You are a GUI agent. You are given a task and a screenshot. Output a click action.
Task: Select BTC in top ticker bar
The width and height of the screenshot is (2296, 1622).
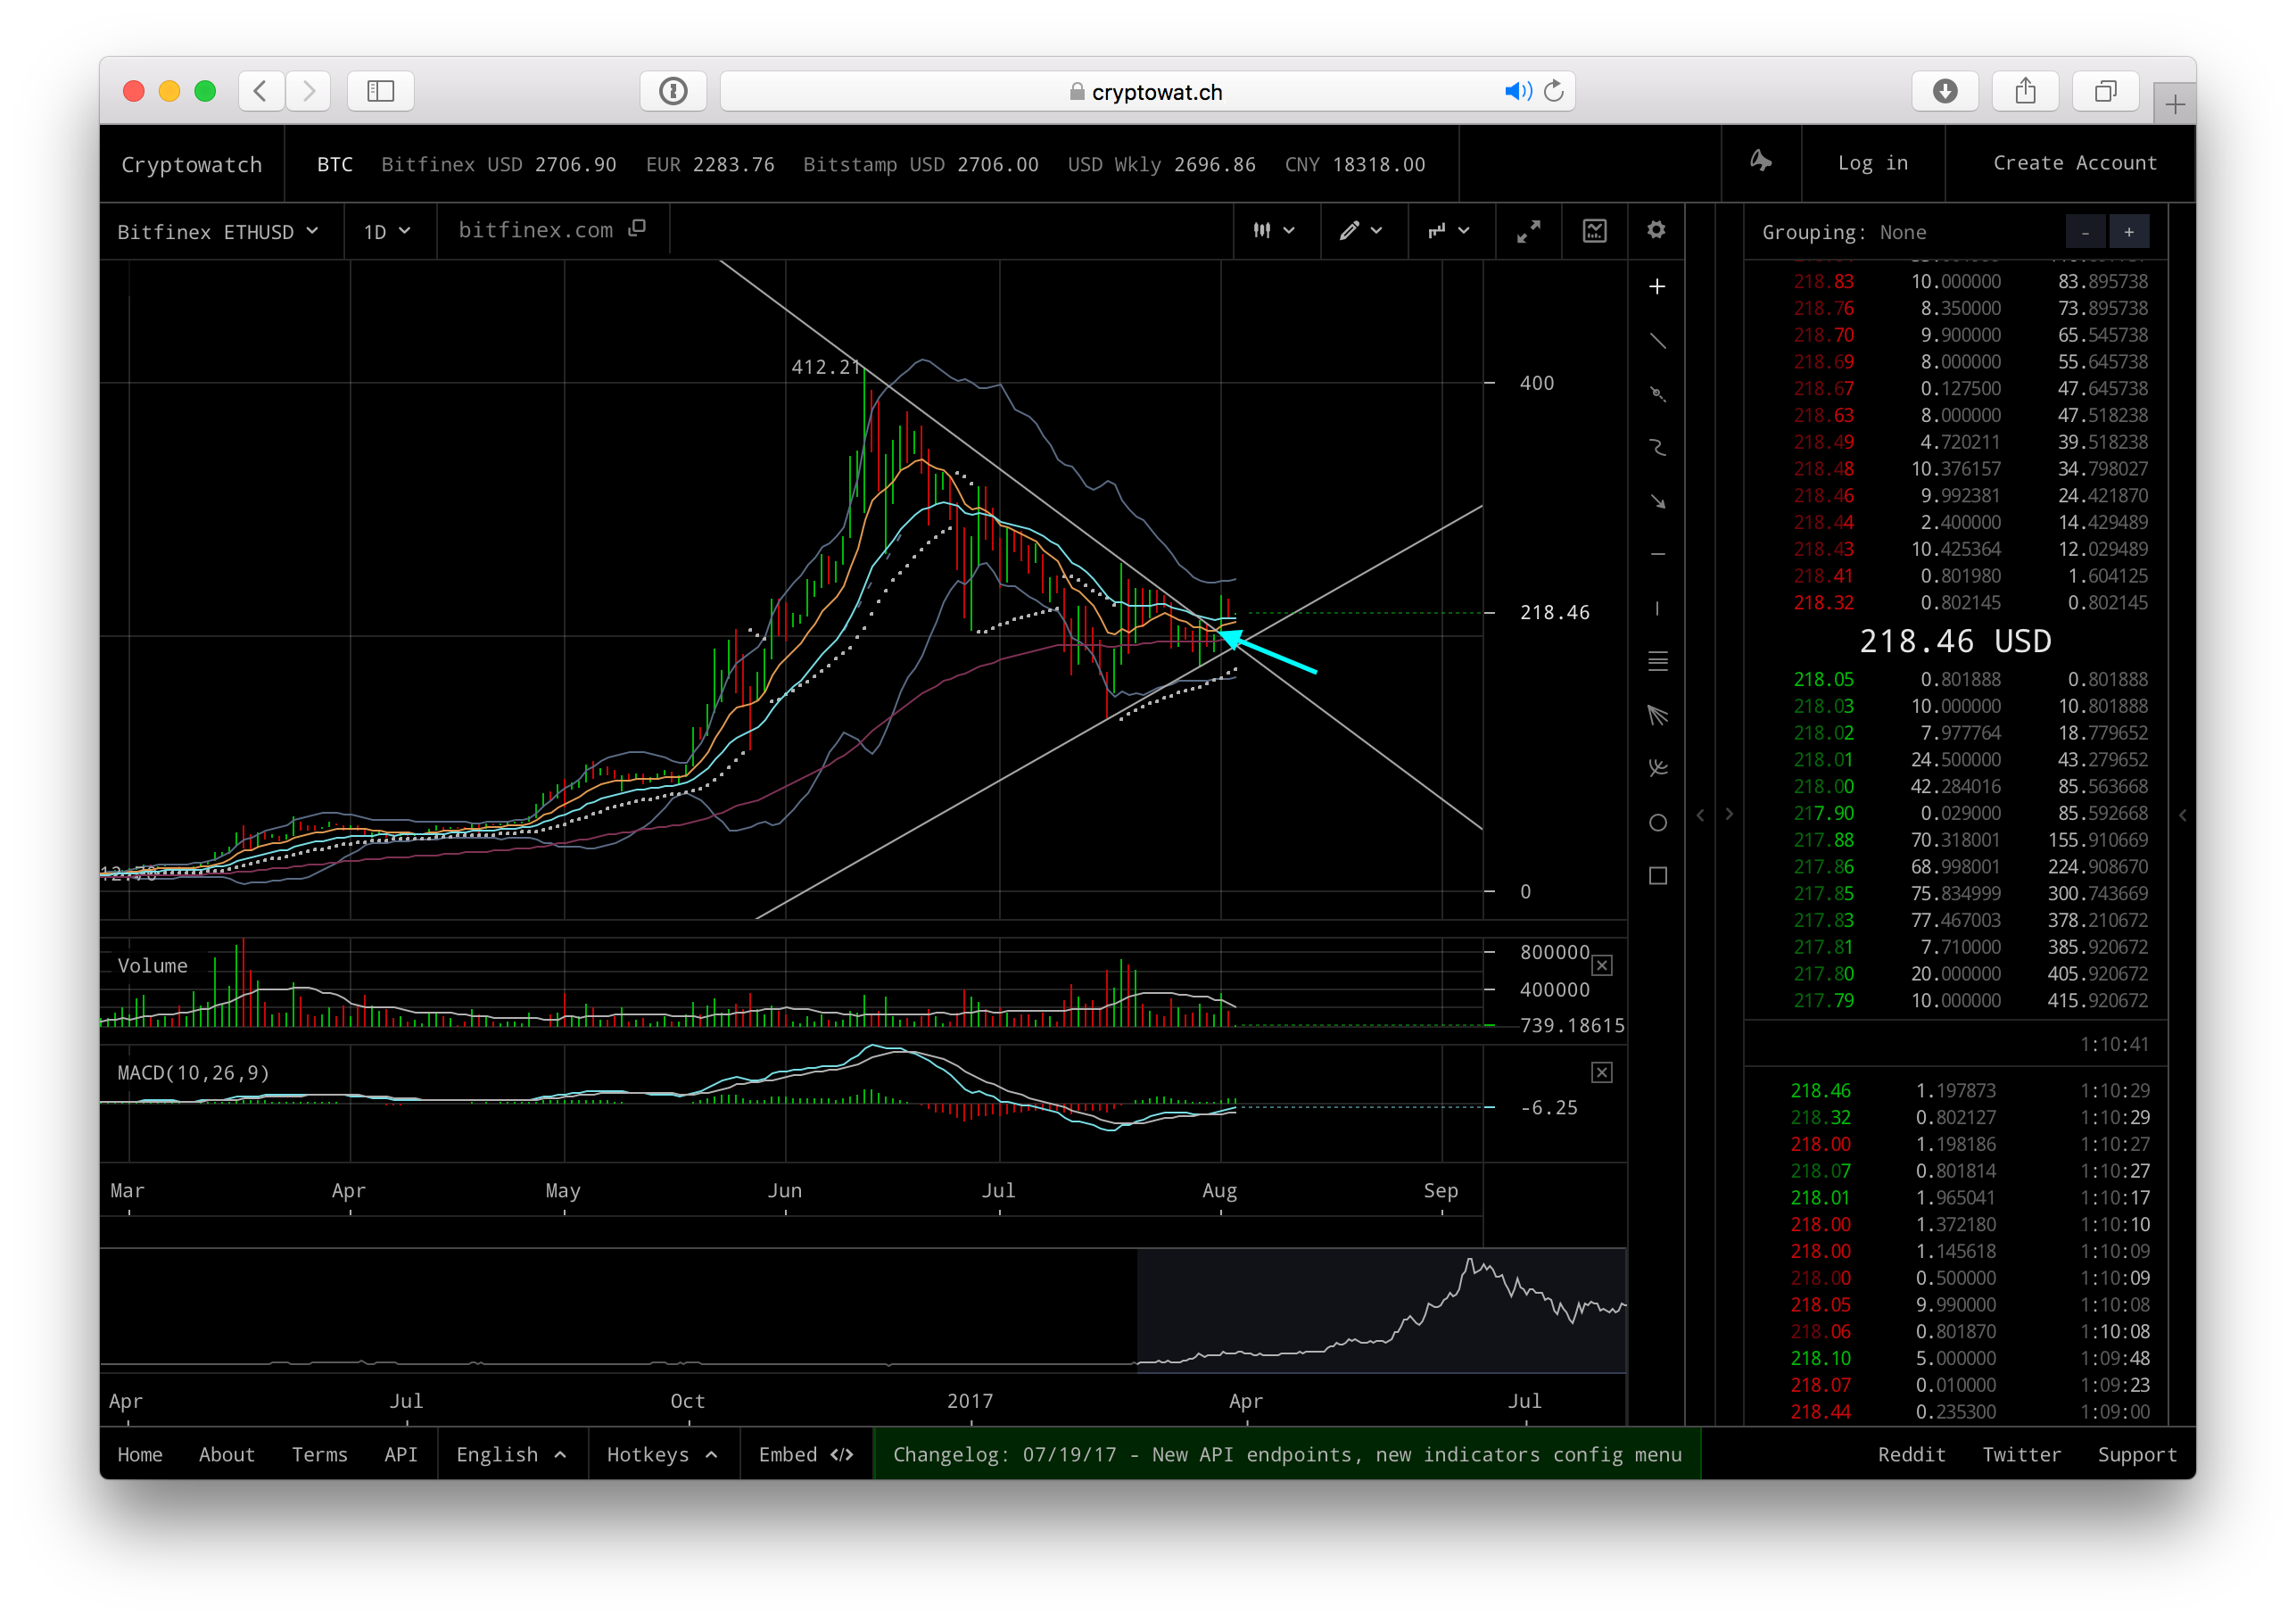tap(334, 164)
